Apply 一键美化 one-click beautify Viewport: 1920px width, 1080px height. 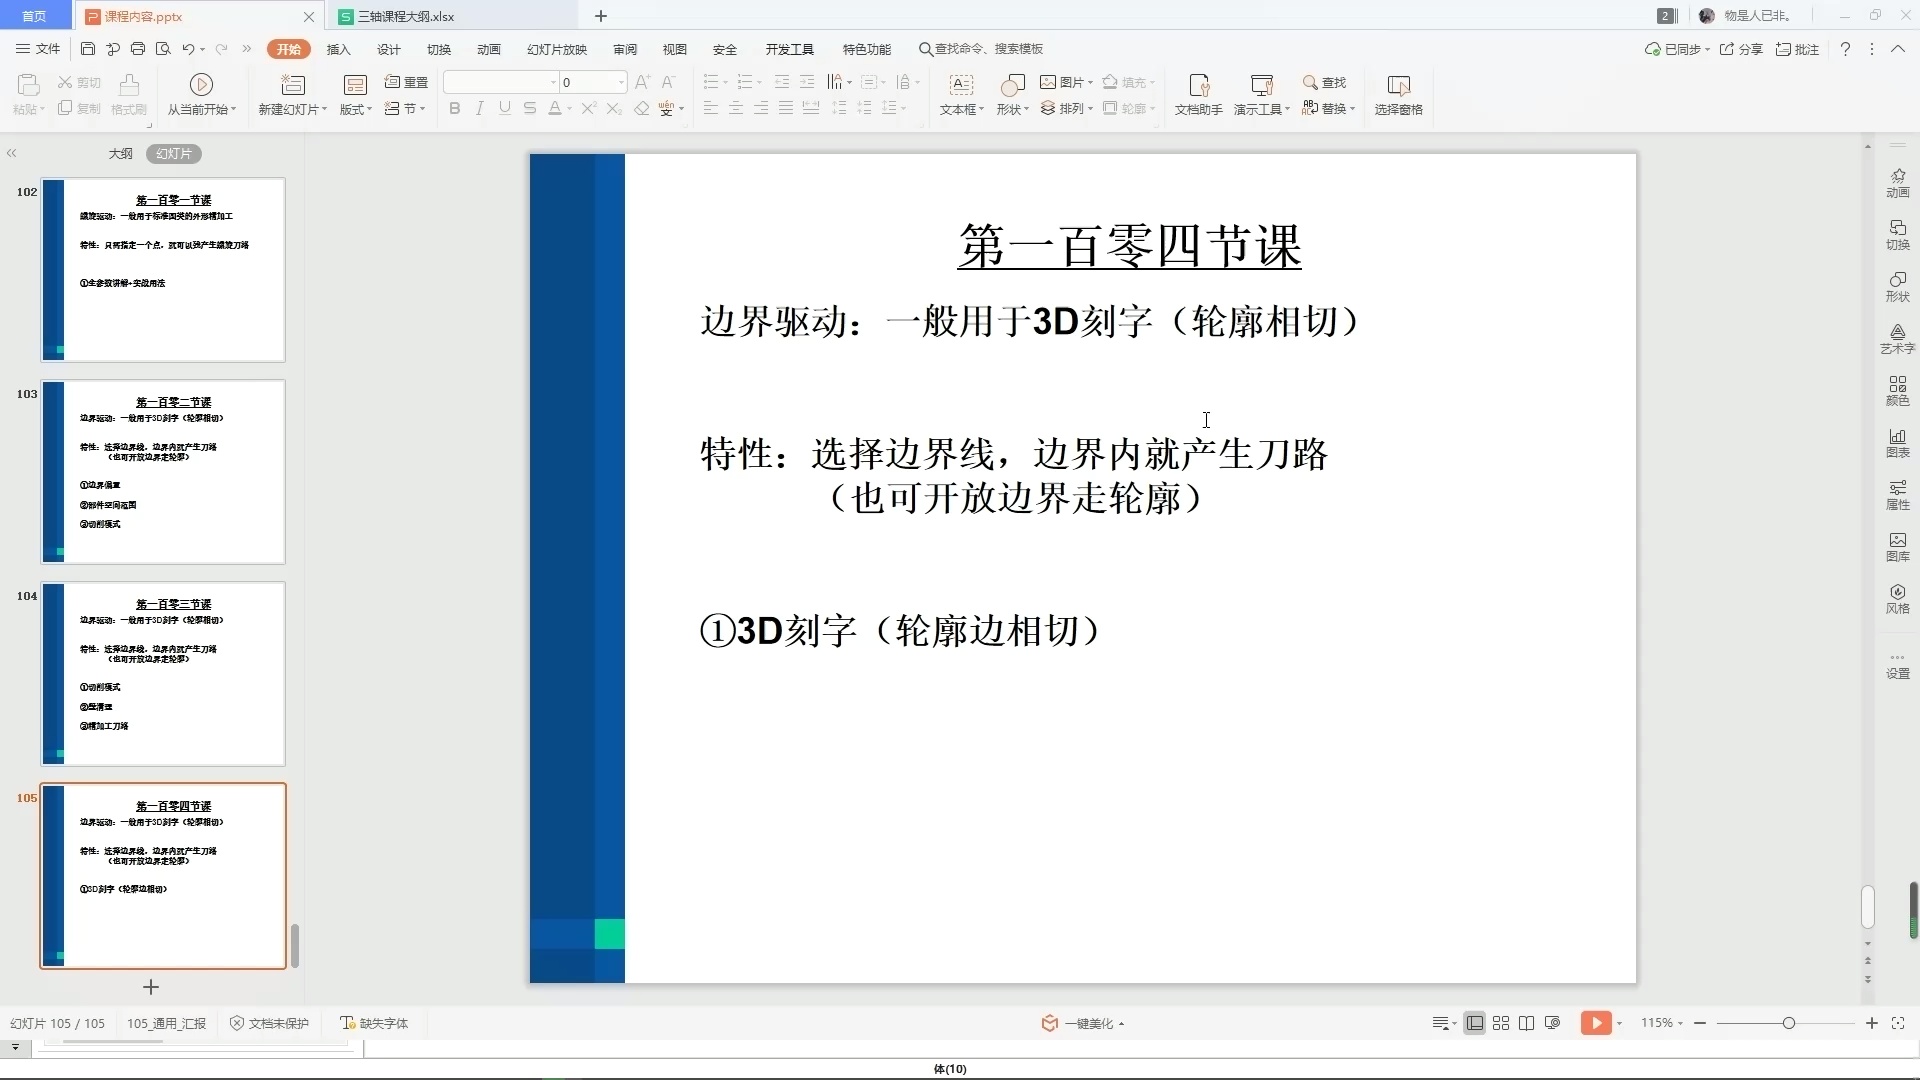tap(1082, 1023)
